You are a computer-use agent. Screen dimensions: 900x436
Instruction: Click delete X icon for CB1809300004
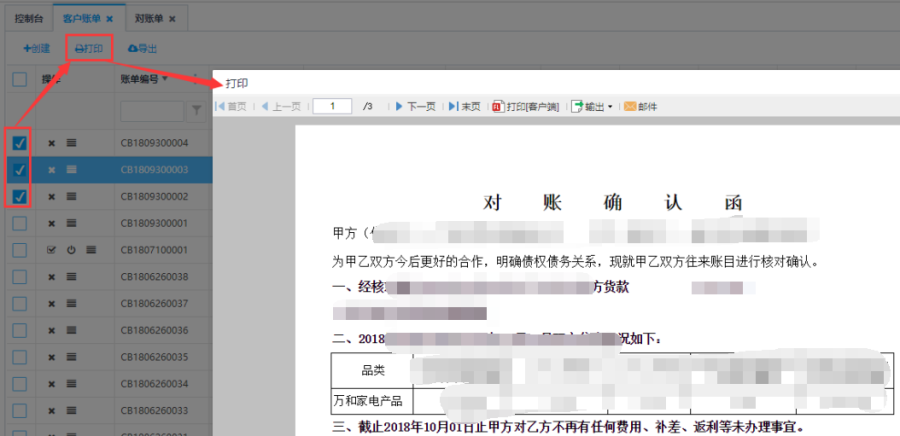pyautogui.click(x=51, y=143)
